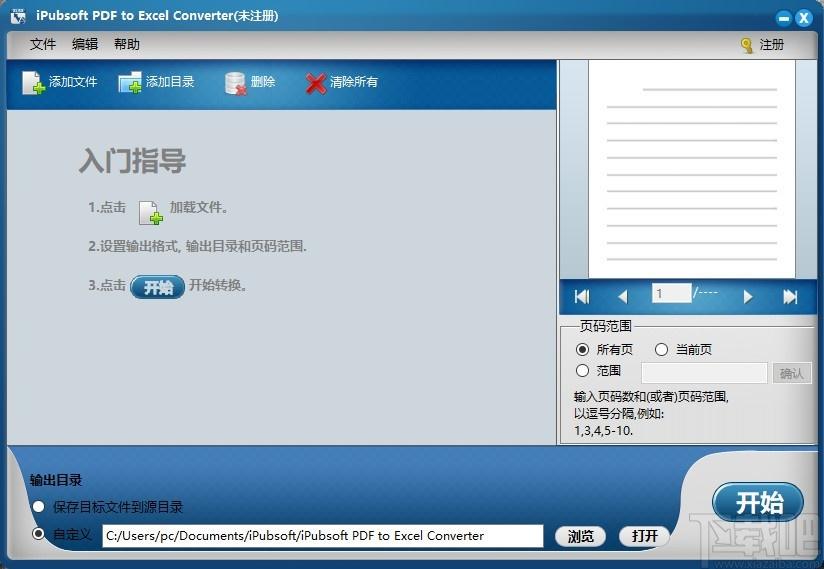Close the converter window
The width and height of the screenshot is (824, 569).
[804, 18]
